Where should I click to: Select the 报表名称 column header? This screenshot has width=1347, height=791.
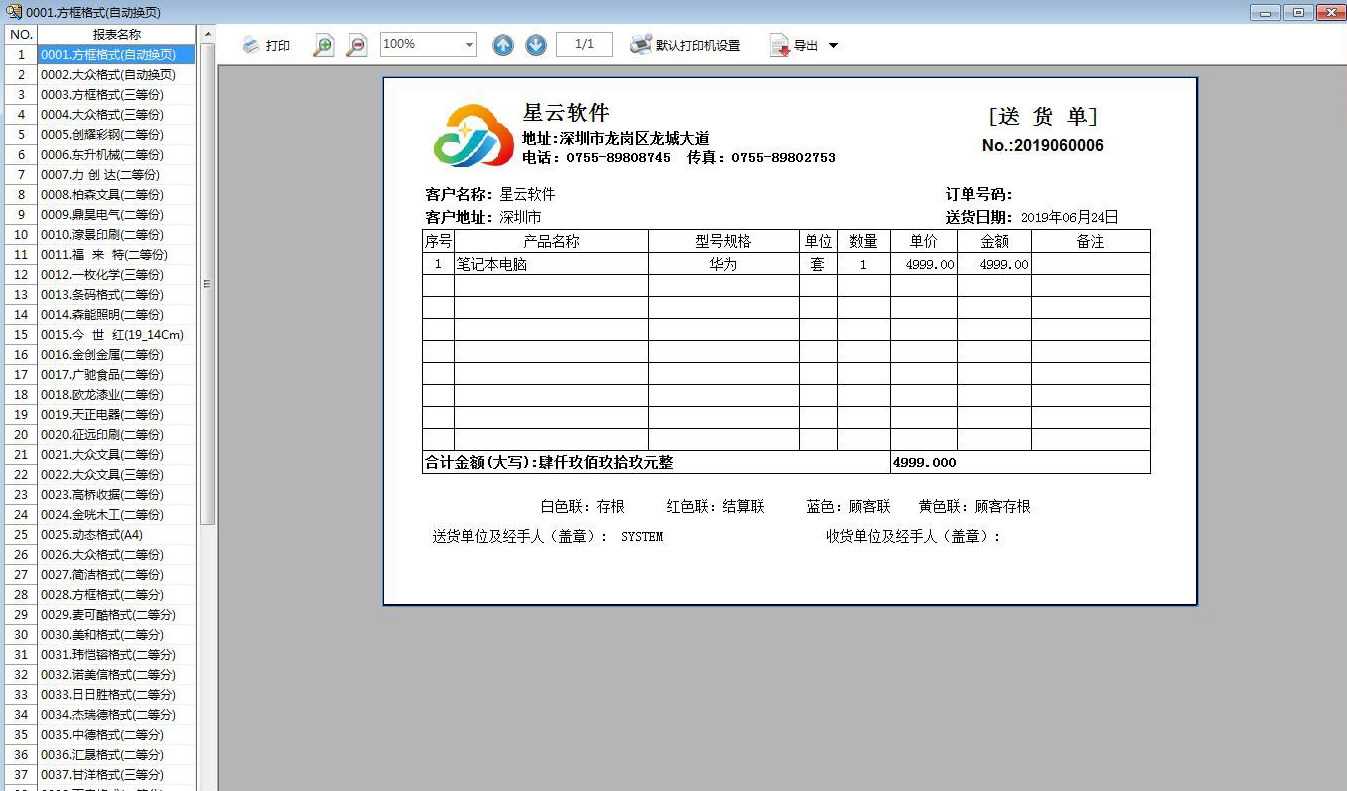pos(117,33)
